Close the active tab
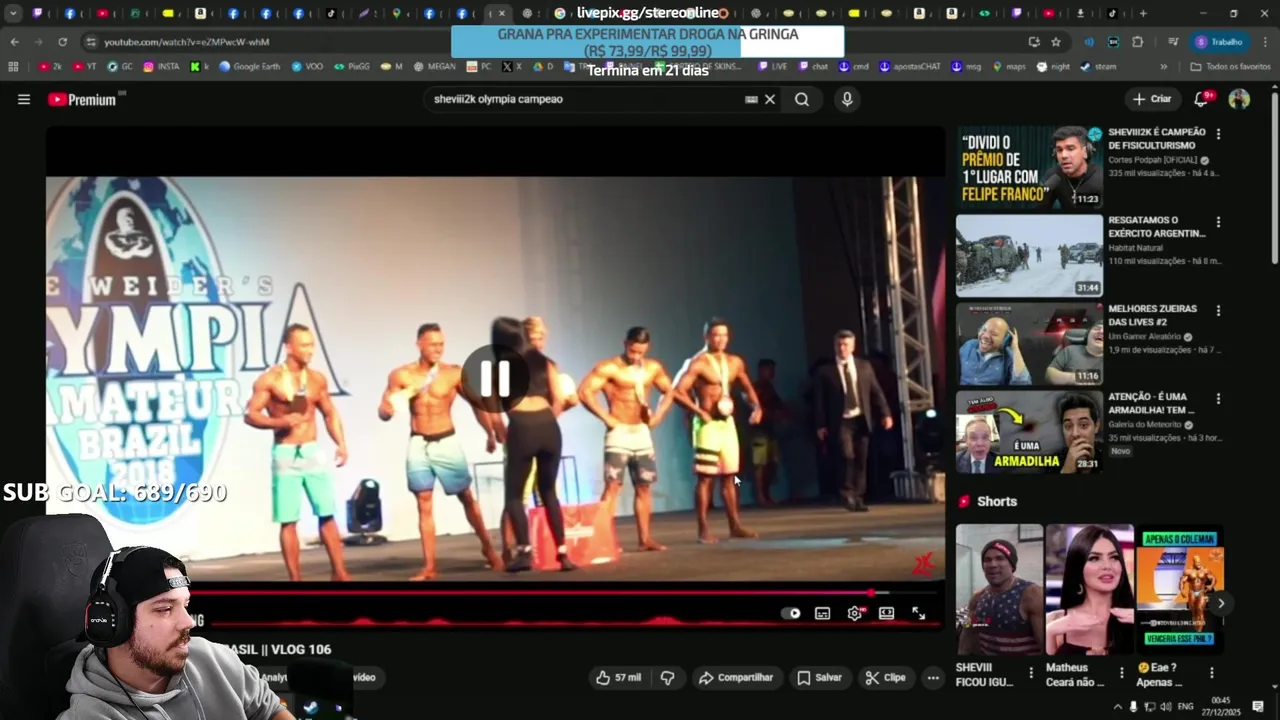The image size is (1280, 720). [502, 14]
